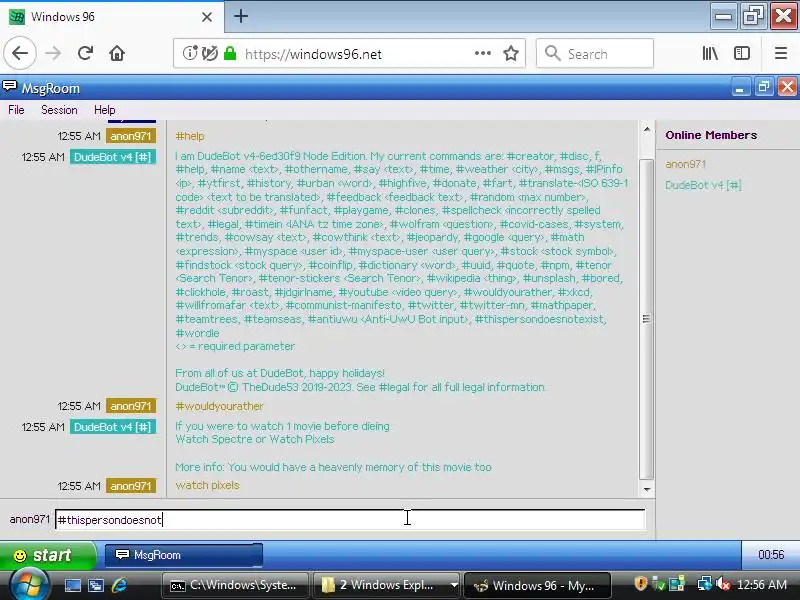Minimize the MsgRoom window
The height and width of the screenshot is (600, 800).
(x=740, y=88)
